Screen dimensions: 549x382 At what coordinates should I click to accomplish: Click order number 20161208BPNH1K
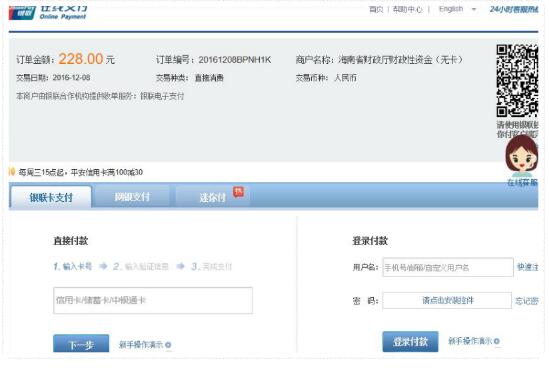235,60
